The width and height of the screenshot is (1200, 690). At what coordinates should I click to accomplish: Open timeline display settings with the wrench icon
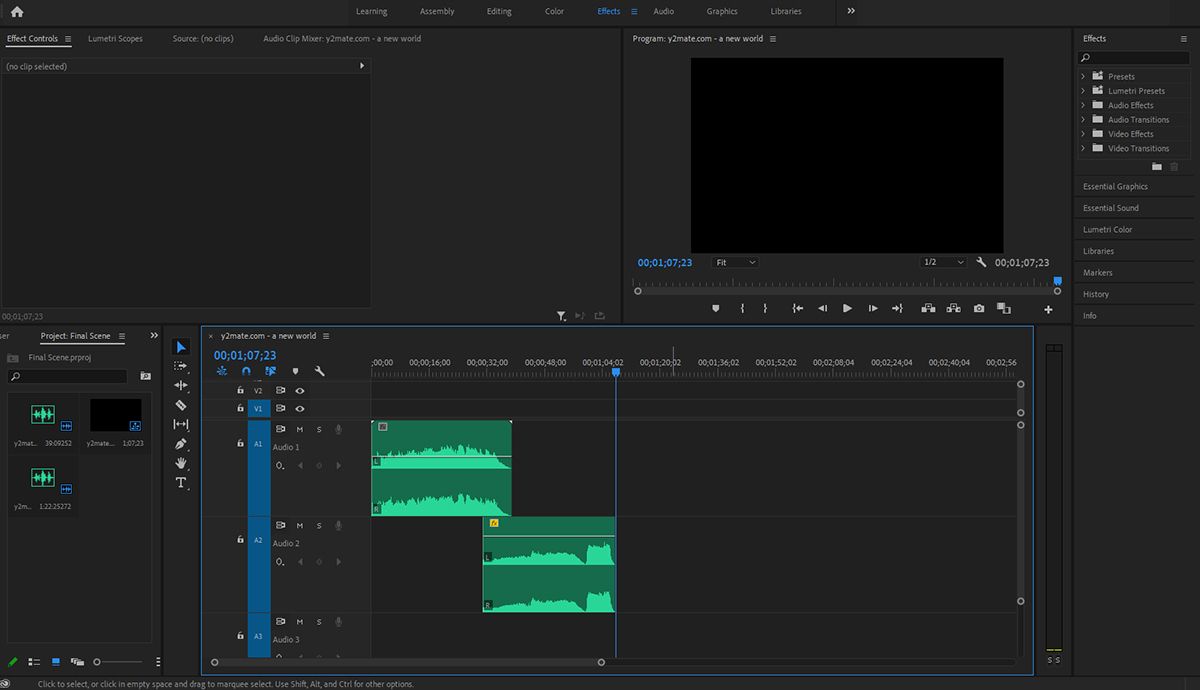click(320, 370)
